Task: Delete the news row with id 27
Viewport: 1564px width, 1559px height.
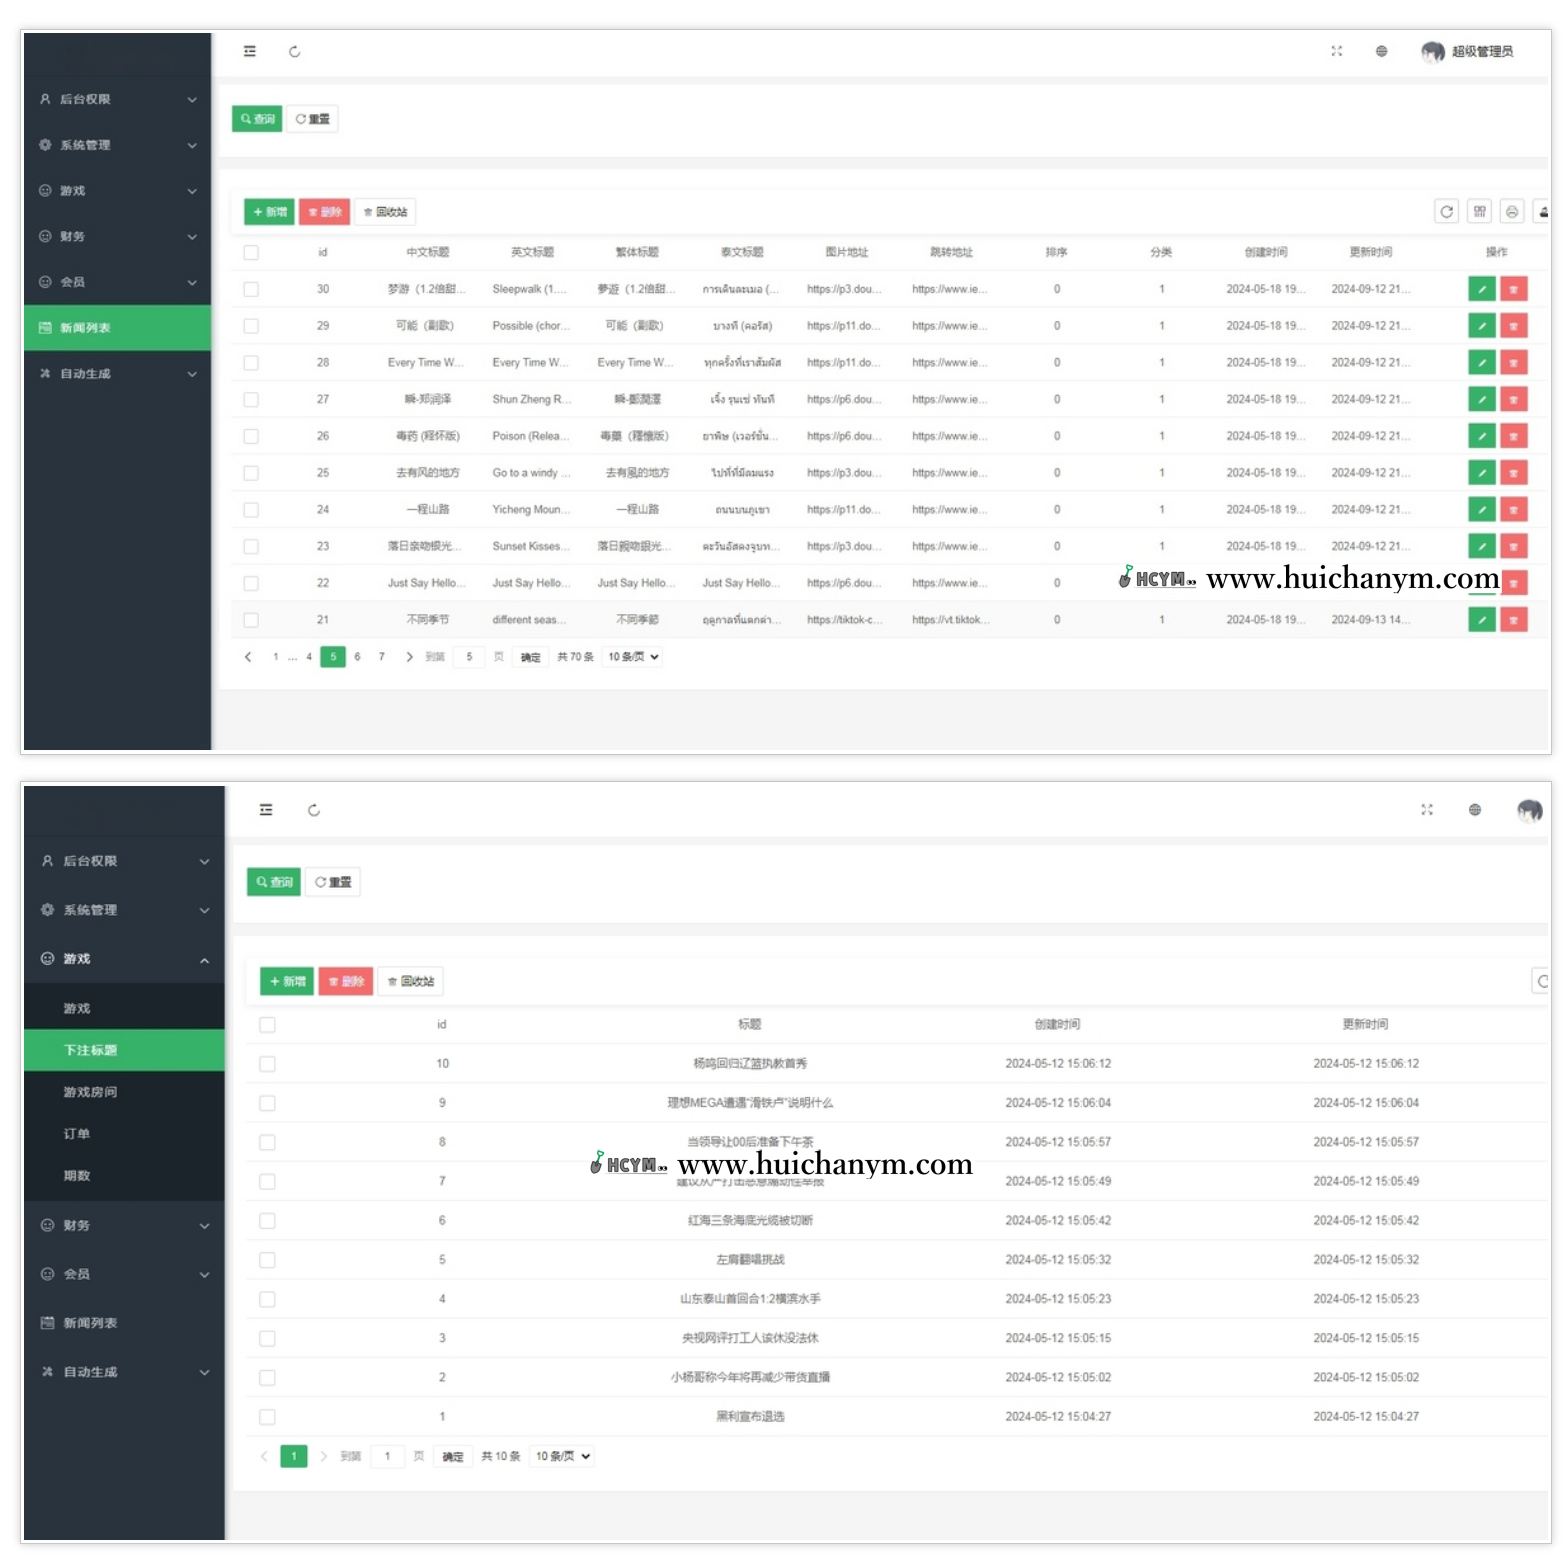Action: click(x=1513, y=400)
